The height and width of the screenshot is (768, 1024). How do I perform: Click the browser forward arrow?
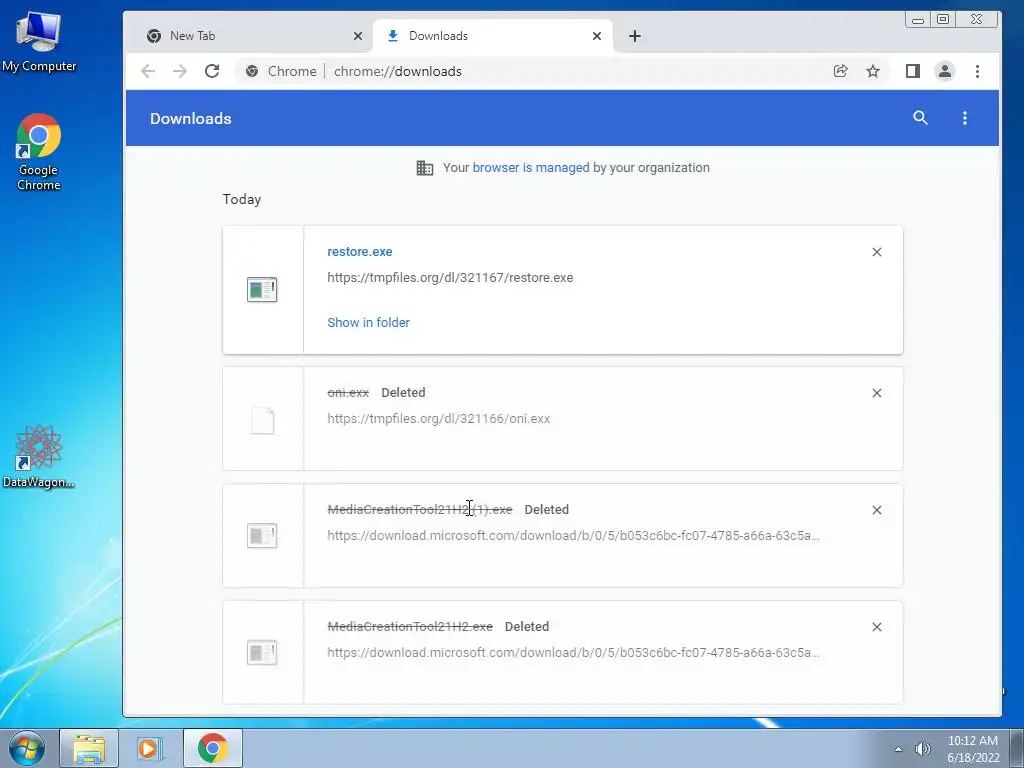180,71
